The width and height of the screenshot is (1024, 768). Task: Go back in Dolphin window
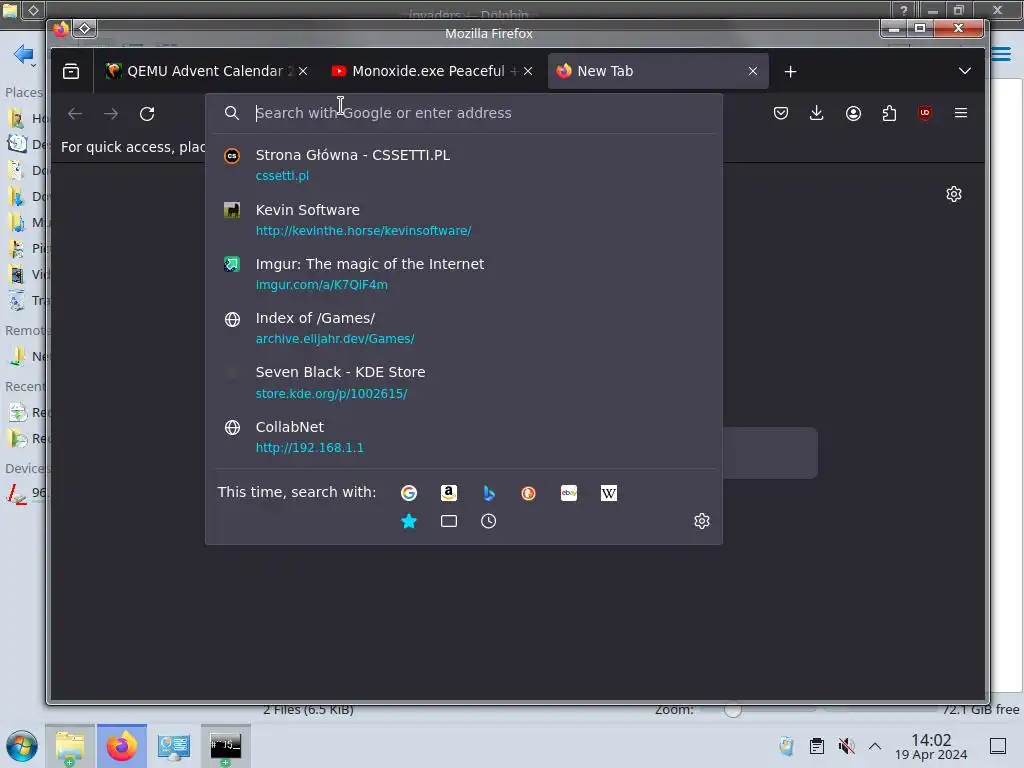(24, 54)
